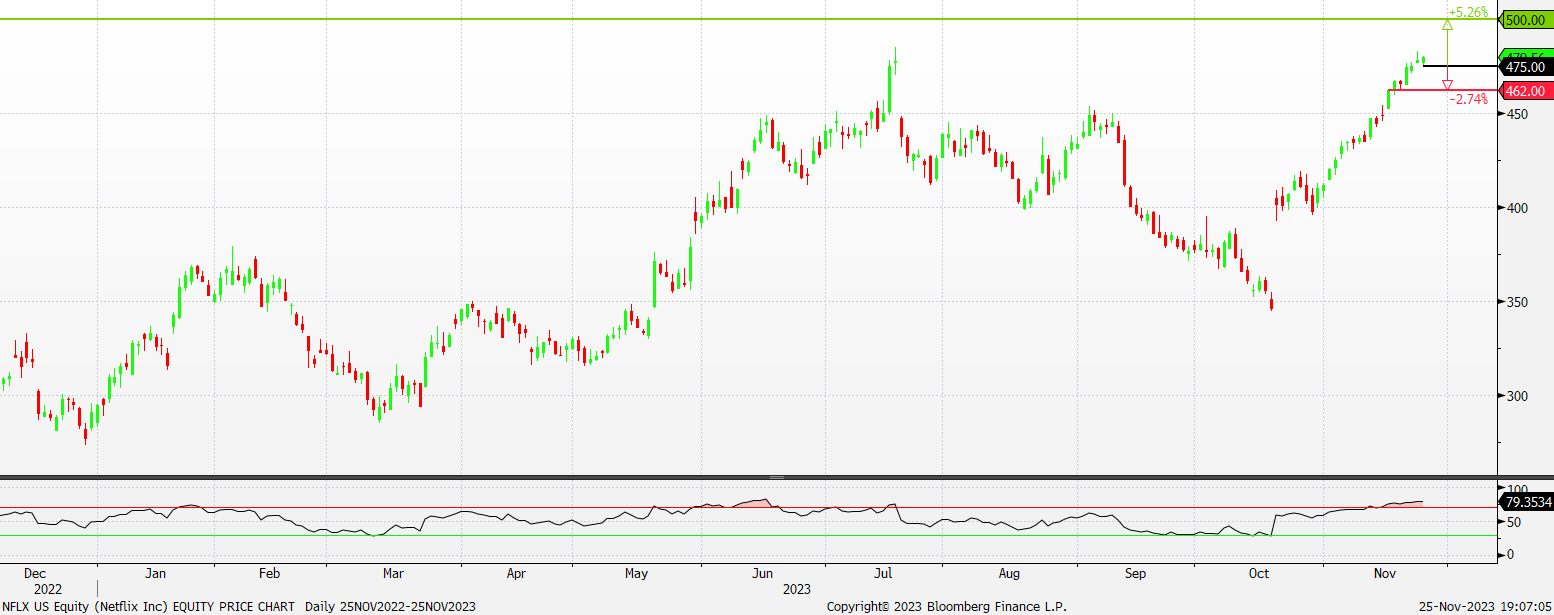This screenshot has height=615, width=1554.
Task: Click the 50 level on RSI axis
Action: [1513, 522]
